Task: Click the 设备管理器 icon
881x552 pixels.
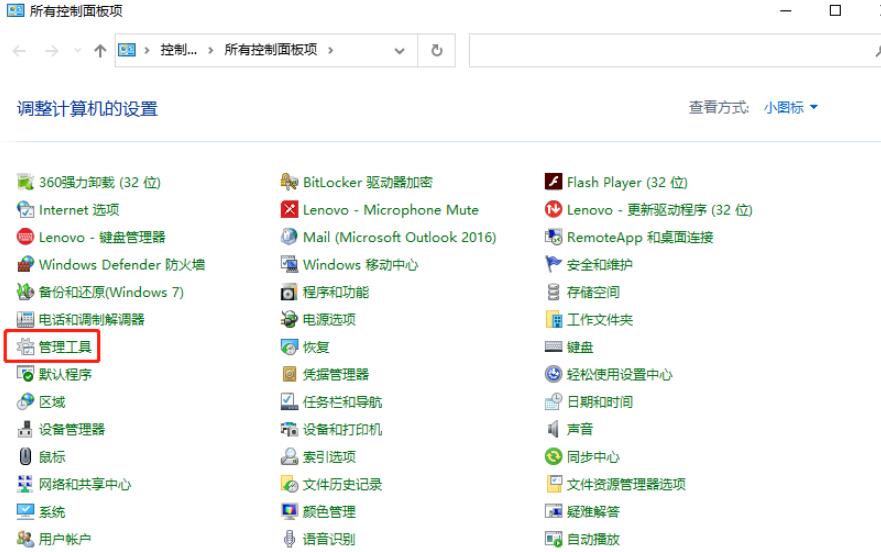Action: click(x=25, y=429)
